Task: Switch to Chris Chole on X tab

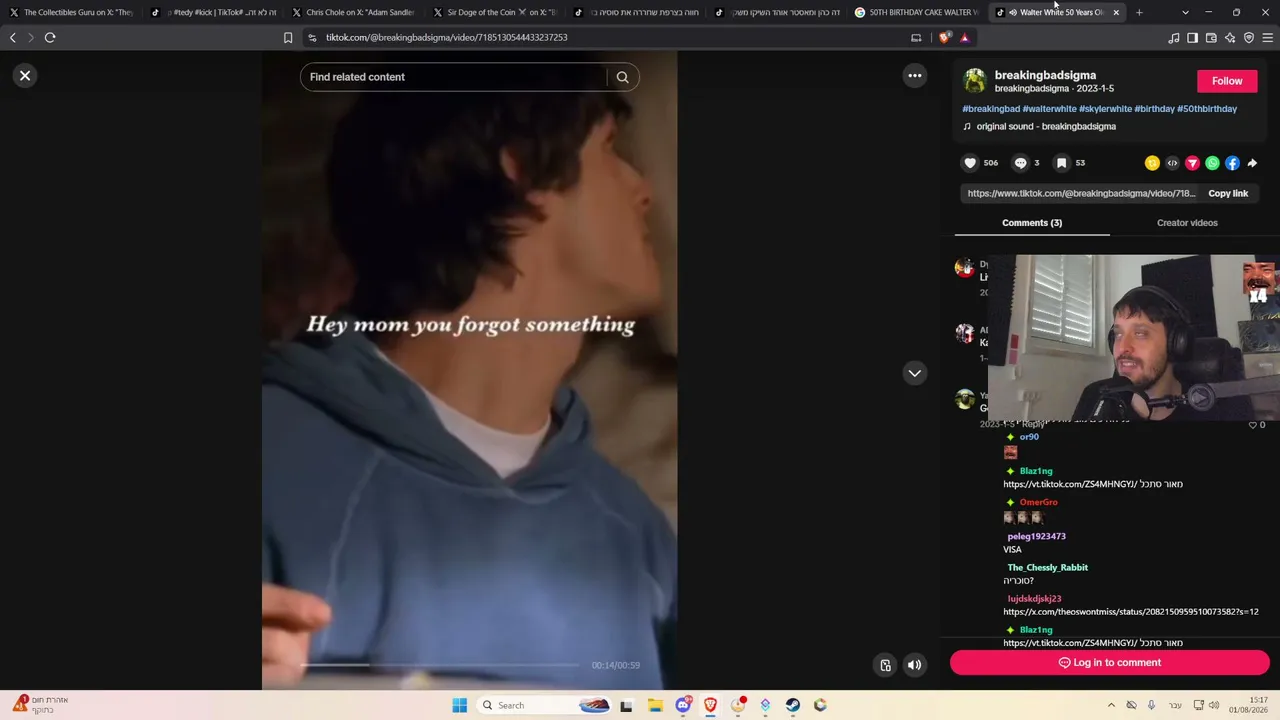Action: (x=353, y=12)
